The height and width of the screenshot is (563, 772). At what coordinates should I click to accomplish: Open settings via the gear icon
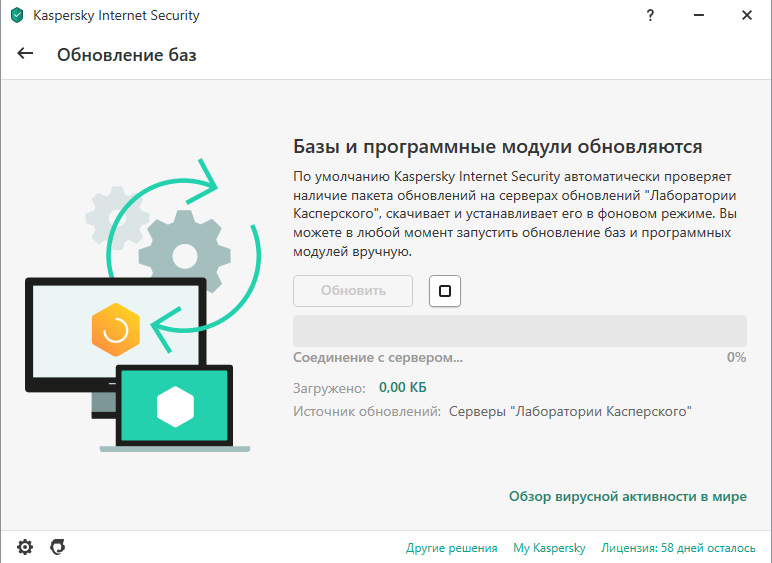pos(25,547)
